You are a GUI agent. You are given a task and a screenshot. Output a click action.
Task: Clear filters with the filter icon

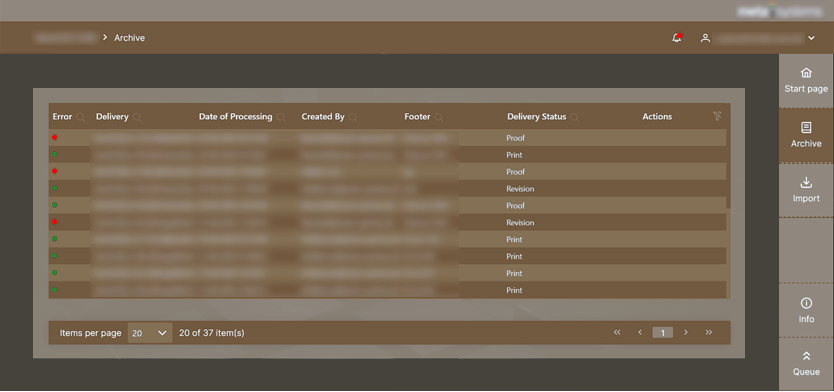coord(717,116)
